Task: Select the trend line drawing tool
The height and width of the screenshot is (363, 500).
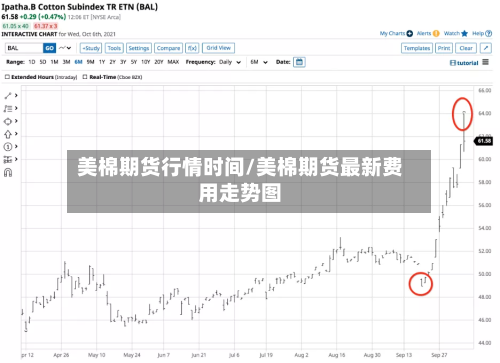Action: coord(8,96)
